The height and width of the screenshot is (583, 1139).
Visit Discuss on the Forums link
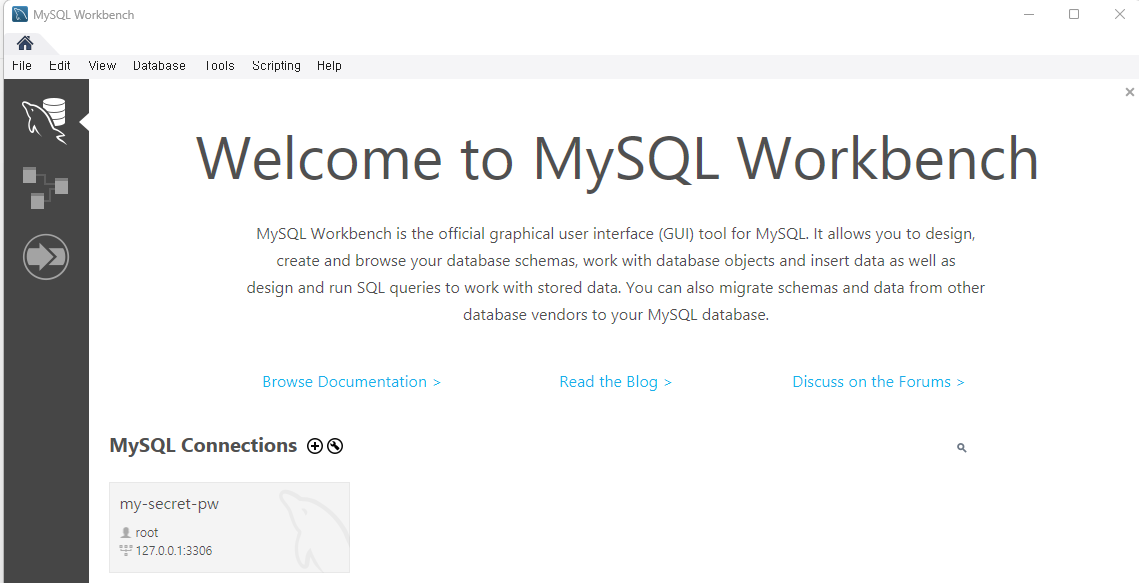[878, 382]
